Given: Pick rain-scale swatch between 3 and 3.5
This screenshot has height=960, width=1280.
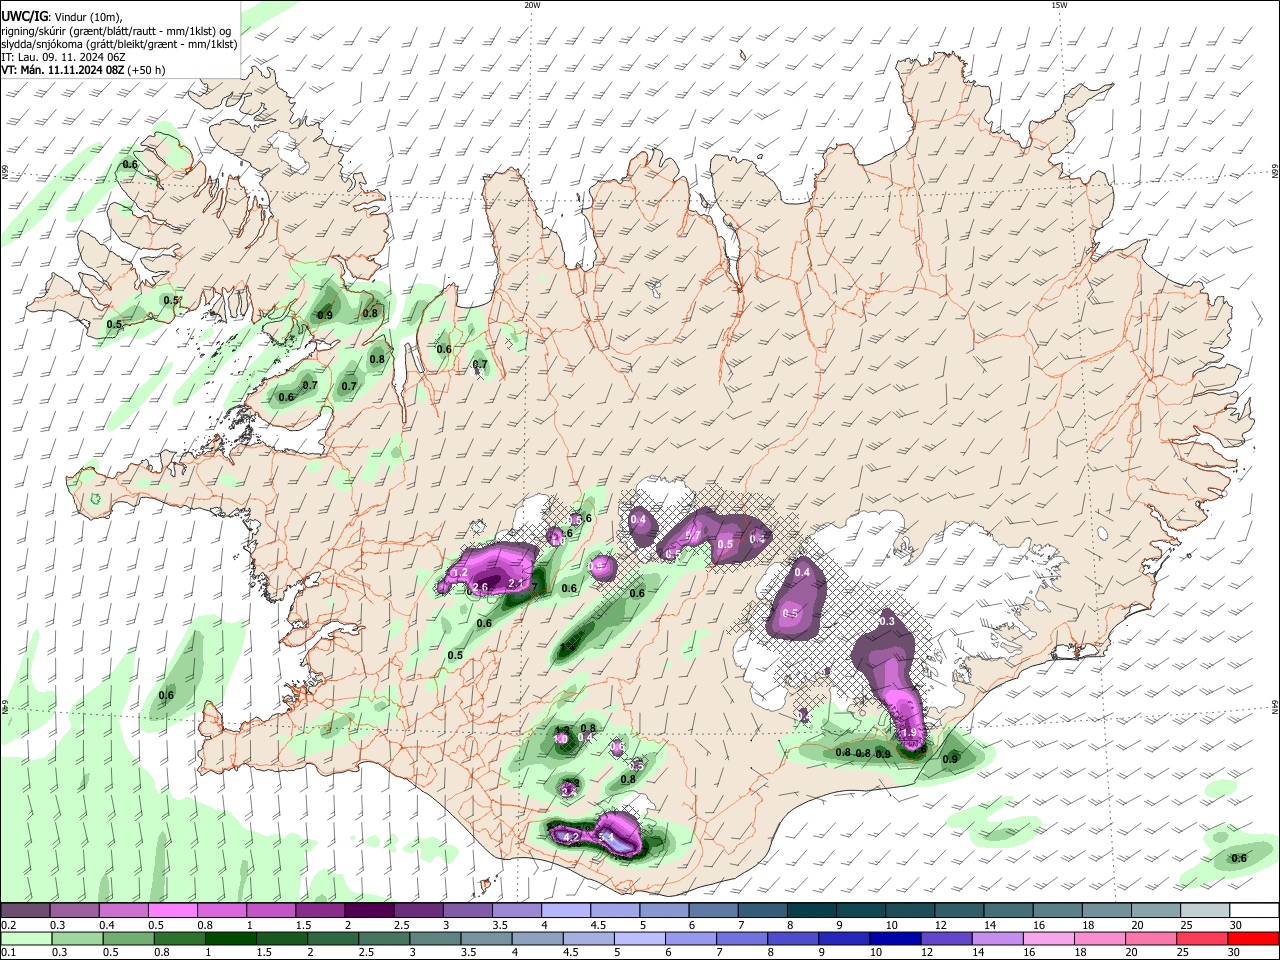Looking at the screenshot, I should point(433,938).
